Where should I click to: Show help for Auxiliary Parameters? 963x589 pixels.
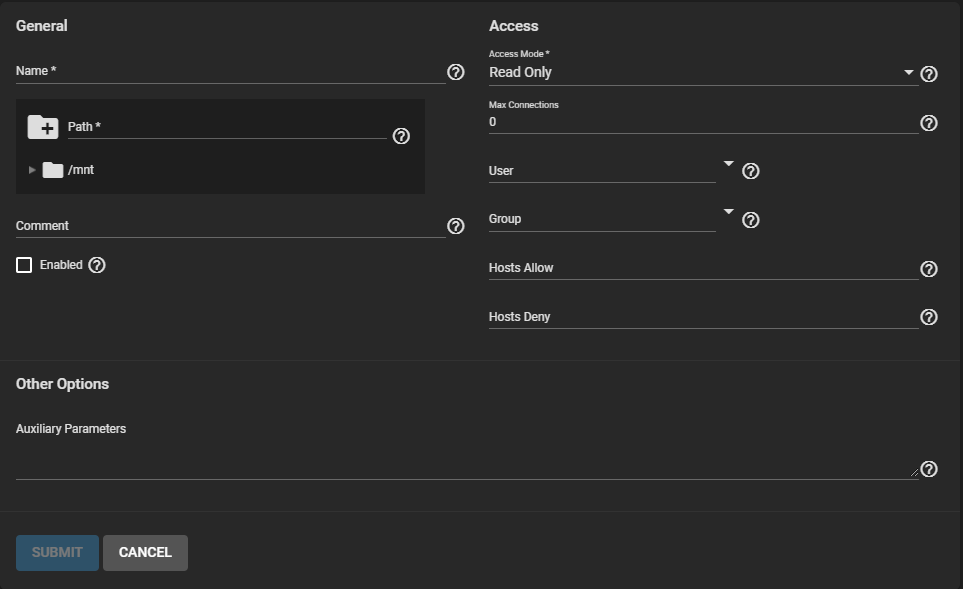[928, 469]
